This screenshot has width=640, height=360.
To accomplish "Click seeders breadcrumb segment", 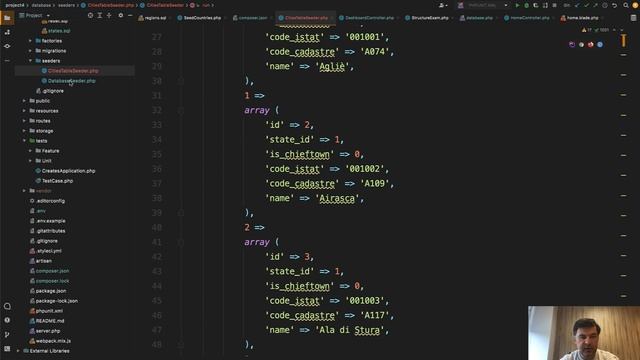I will pyautogui.click(x=66, y=5).
